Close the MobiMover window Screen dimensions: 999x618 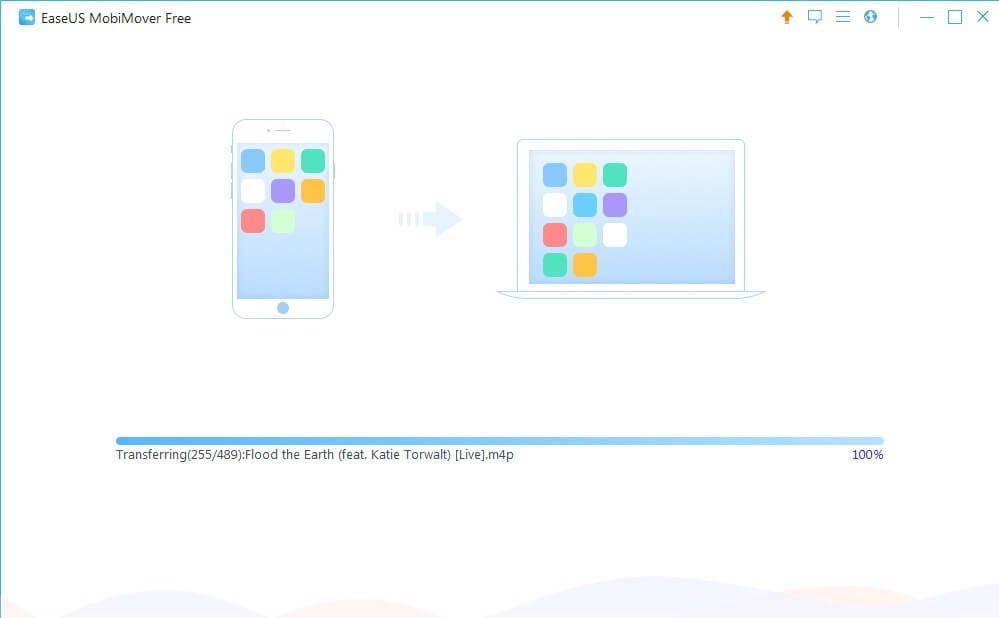(x=983, y=17)
